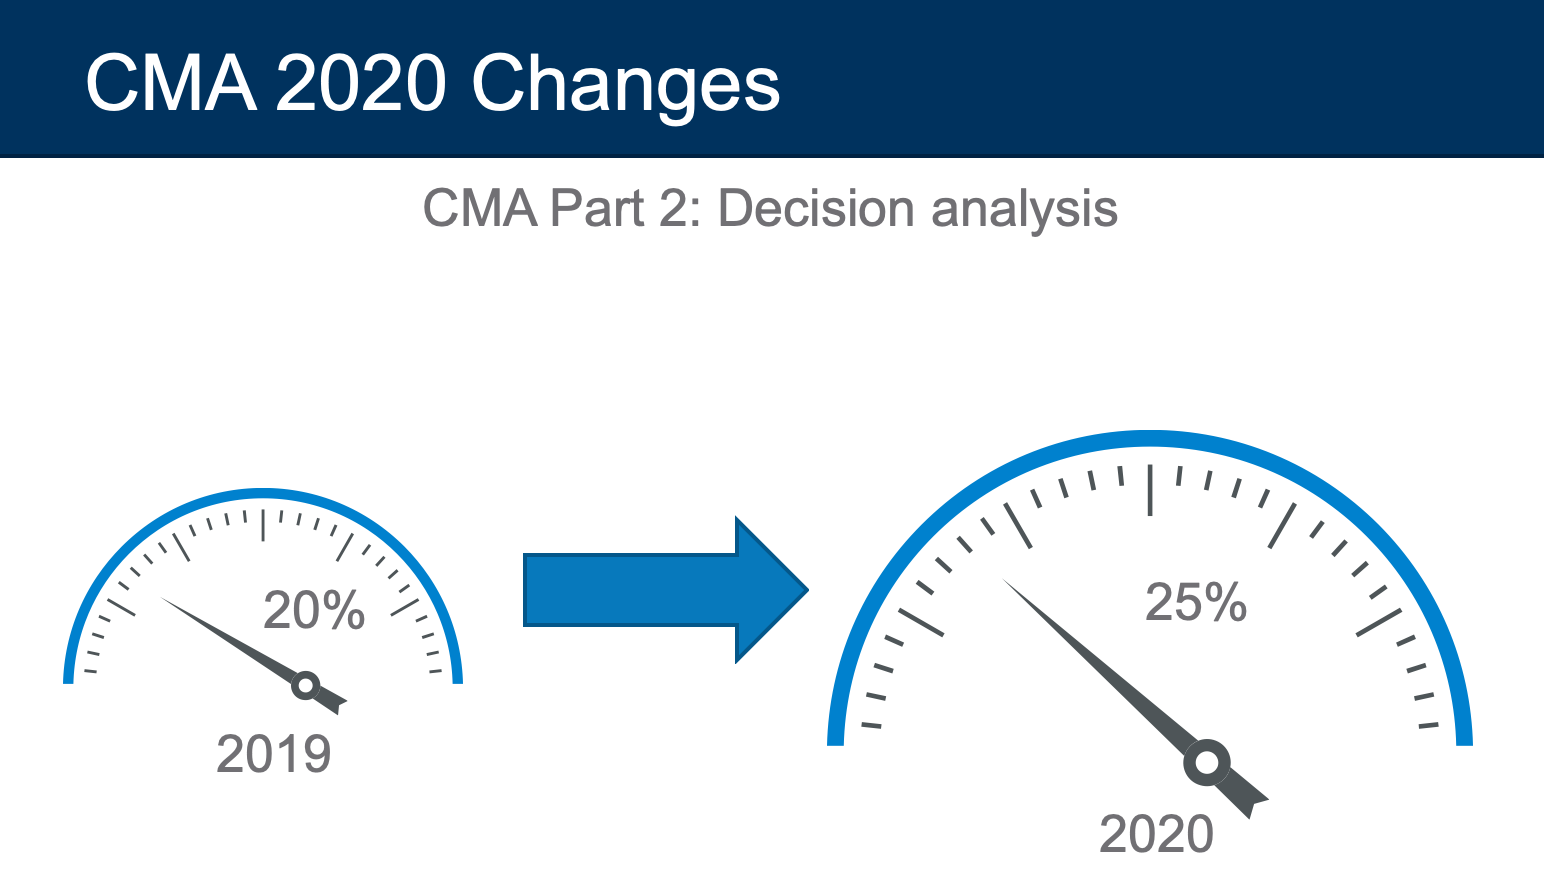Click the 2020 gauge needle pivot circle

1207,763
